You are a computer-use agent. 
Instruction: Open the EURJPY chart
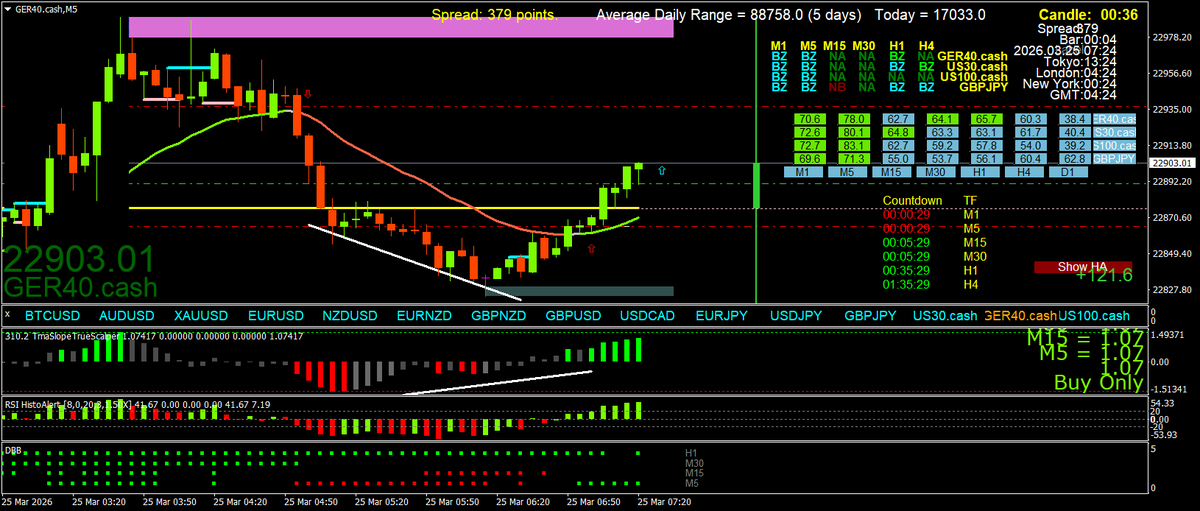pyautogui.click(x=722, y=316)
